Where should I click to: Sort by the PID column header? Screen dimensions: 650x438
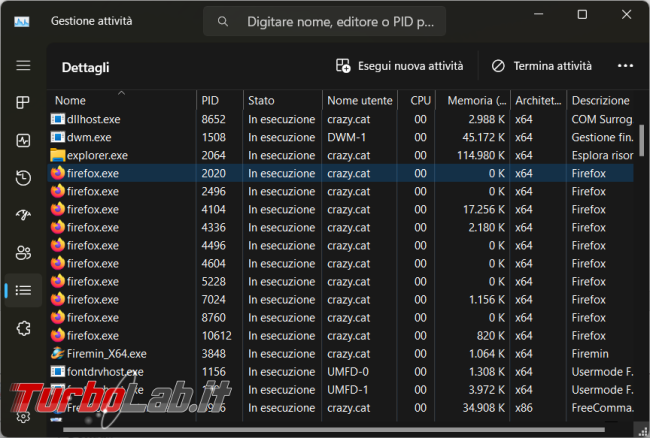coord(219,100)
